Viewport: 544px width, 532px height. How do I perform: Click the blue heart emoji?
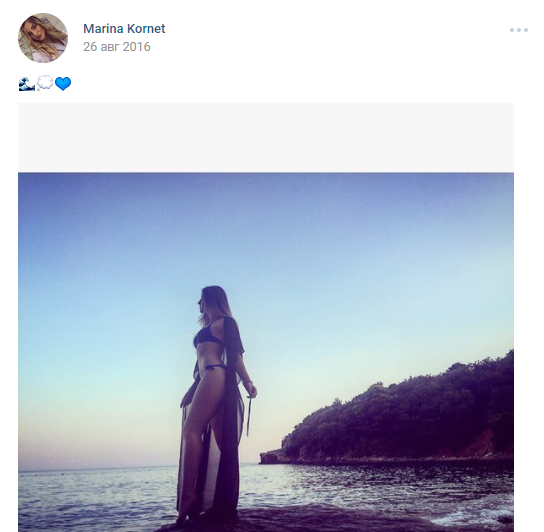tap(63, 84)
